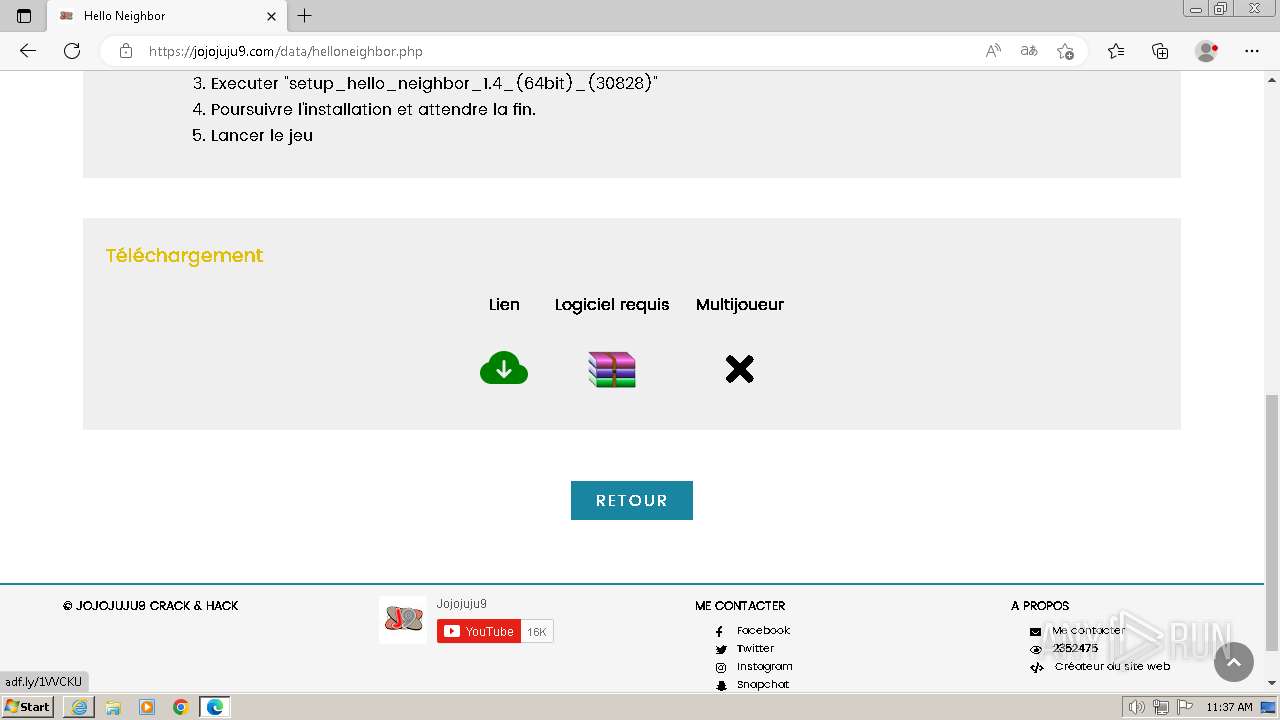
Task: Click the JOJOJUJU9 CRACK & HACK copyright text
Action: click(151, 606)
